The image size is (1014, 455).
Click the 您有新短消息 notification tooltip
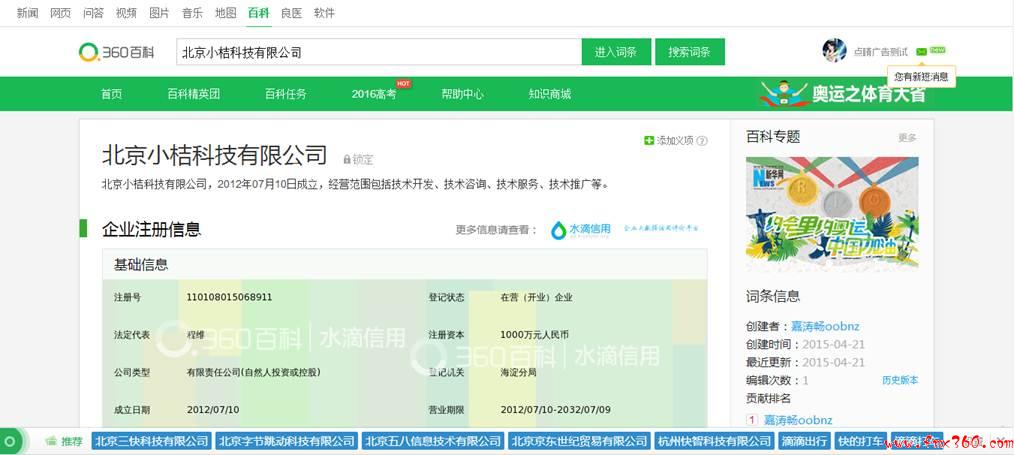[921, 77]
